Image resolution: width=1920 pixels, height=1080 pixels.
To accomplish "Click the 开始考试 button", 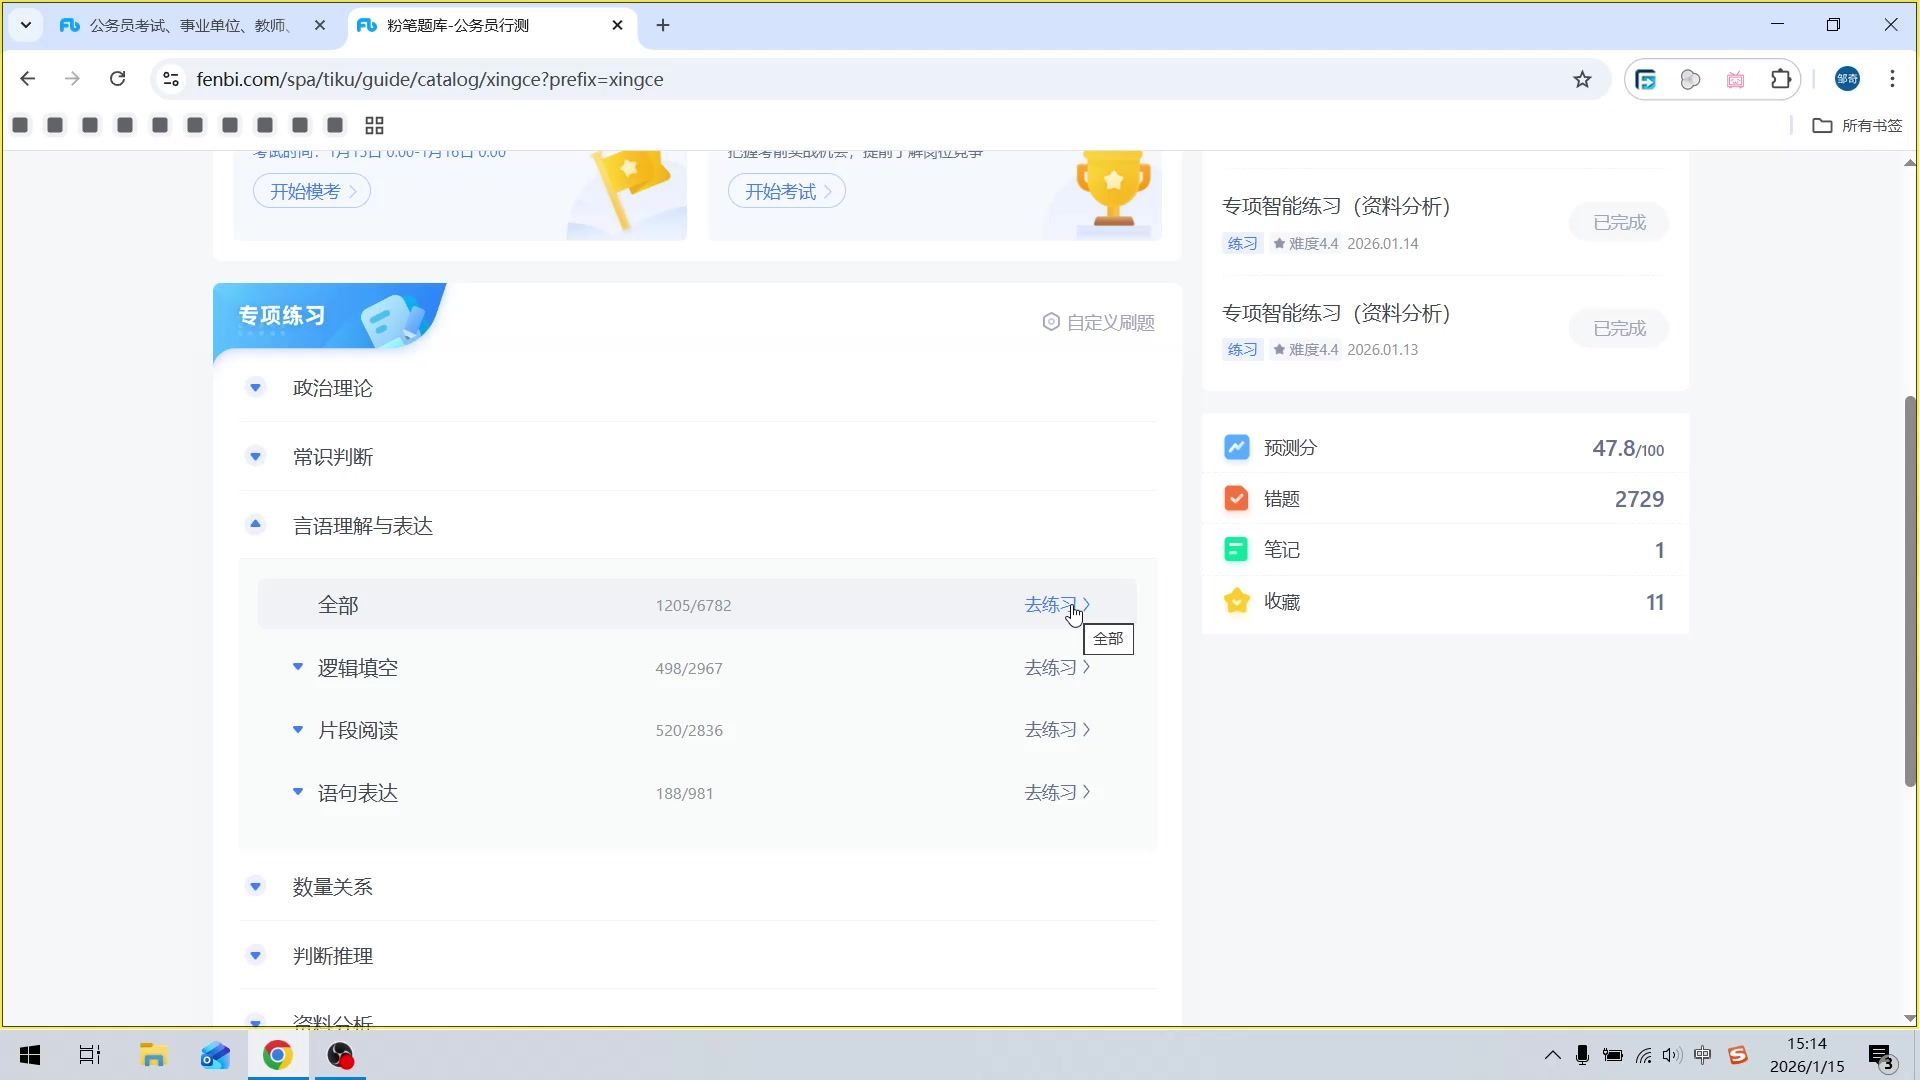I will click(x=786, y=191).
